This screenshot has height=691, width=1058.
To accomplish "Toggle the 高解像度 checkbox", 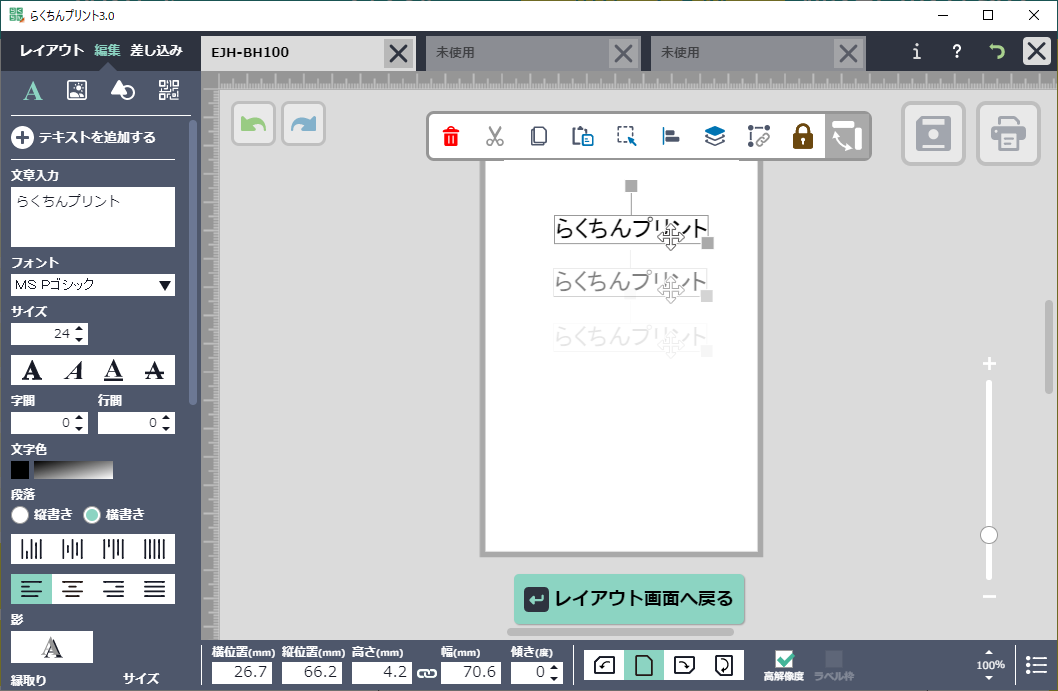I will [784, 659].
